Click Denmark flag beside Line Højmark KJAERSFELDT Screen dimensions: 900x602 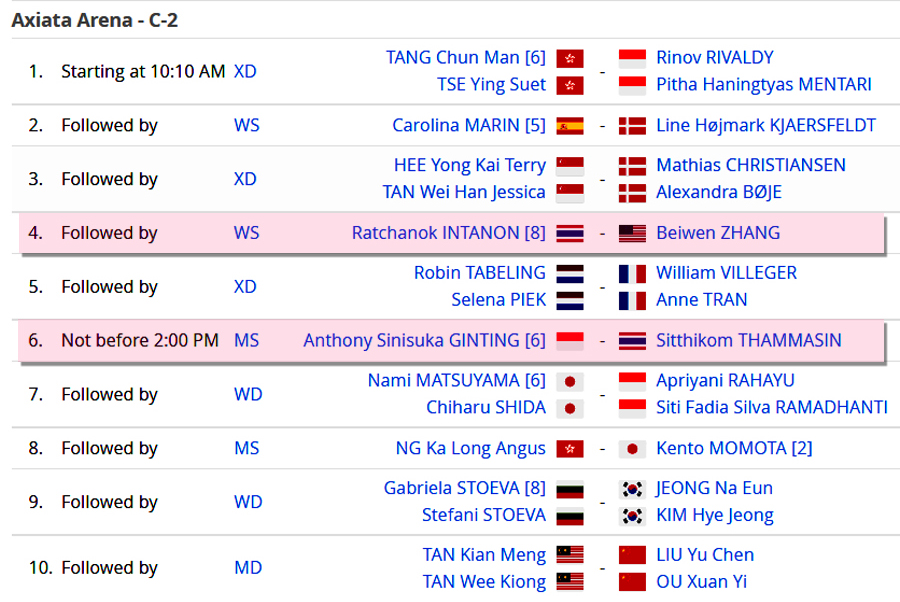(632, 126)
